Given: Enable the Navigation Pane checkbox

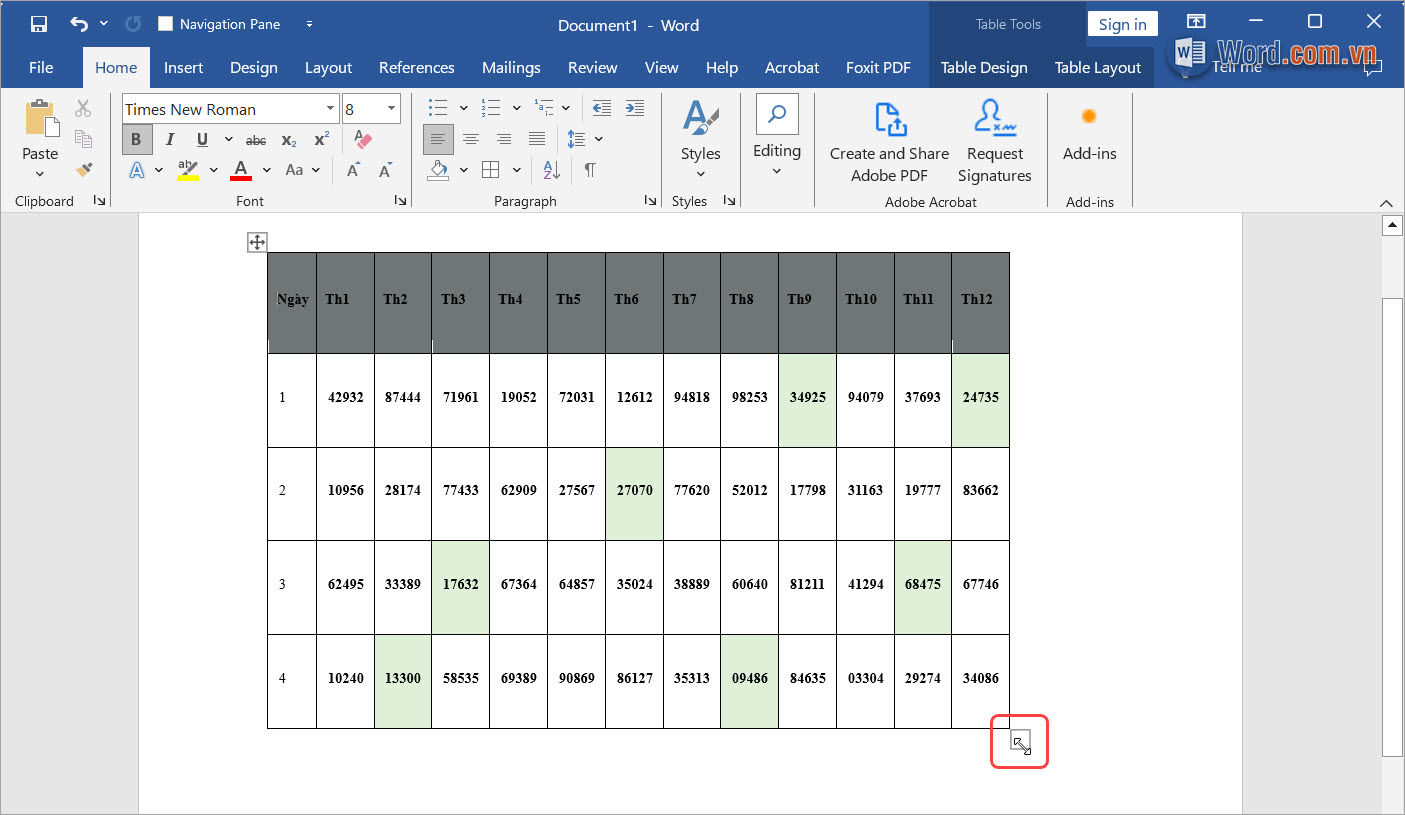Looking at the screenshot, I should (x=166, y=24).
